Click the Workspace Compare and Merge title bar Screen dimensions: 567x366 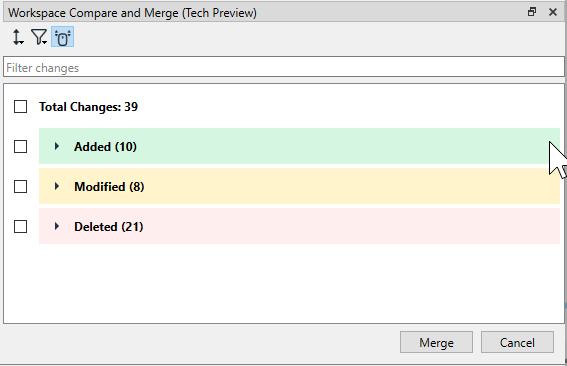click(x=132, y=13)
